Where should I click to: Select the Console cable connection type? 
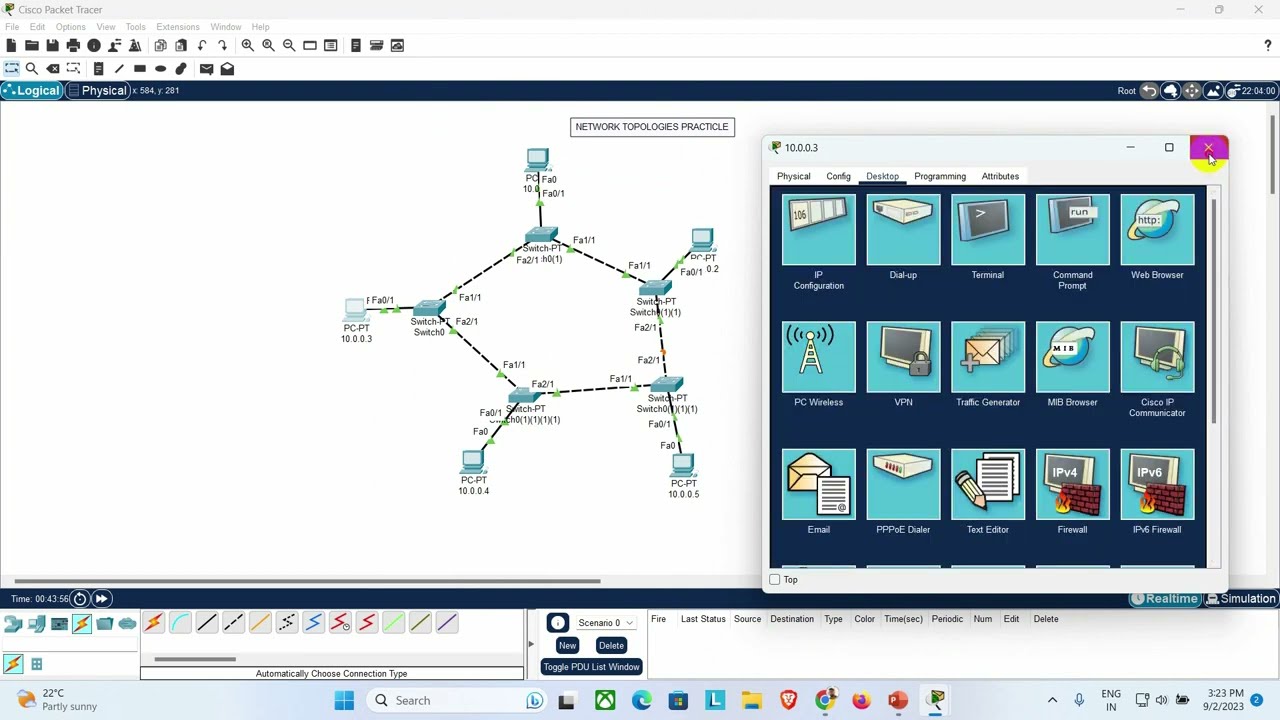180,623
